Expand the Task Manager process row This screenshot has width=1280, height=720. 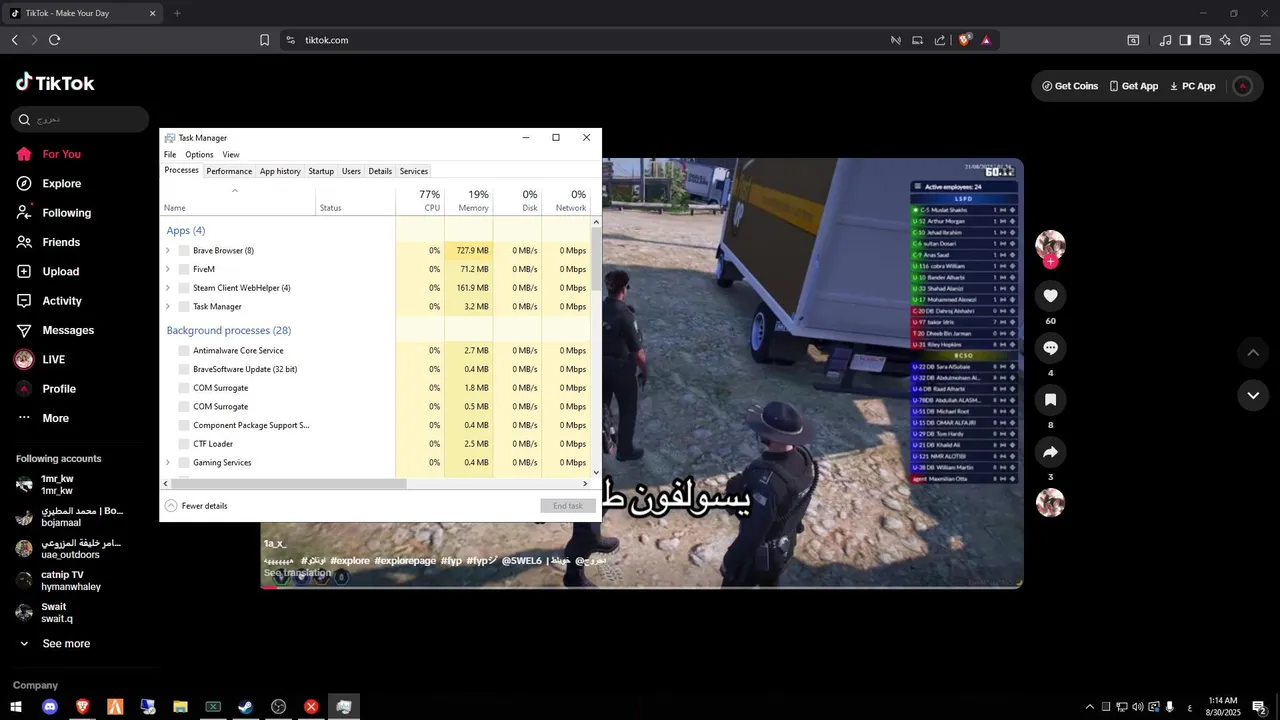click(168, 307)
